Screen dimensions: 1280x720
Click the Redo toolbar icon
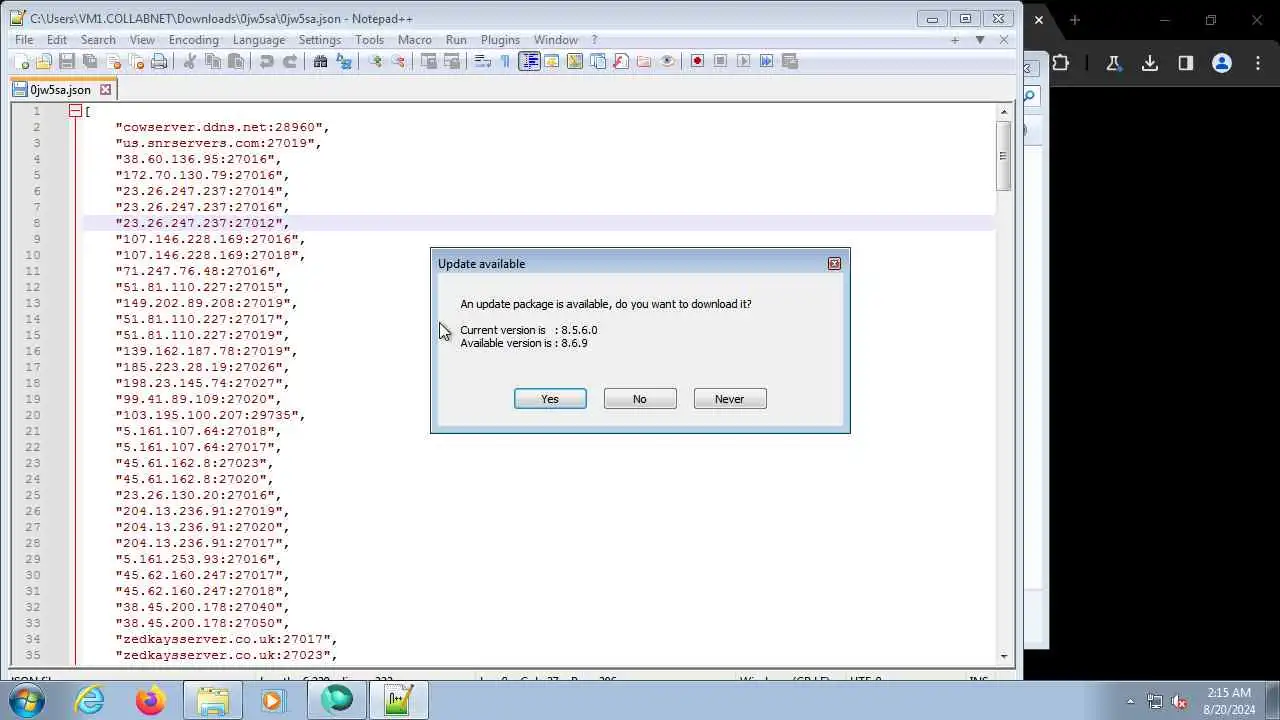tap(290, 61)
